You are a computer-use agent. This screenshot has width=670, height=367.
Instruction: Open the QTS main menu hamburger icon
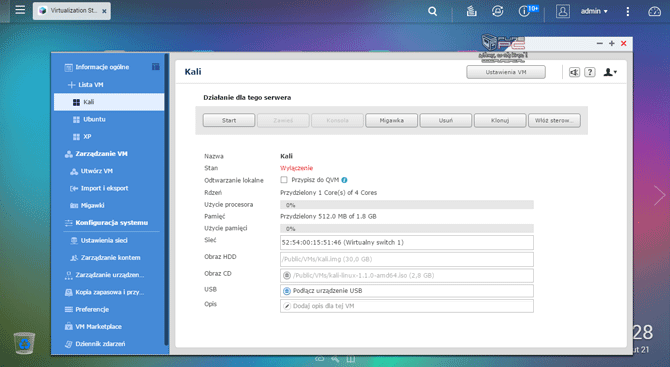(x=20, y=10)
